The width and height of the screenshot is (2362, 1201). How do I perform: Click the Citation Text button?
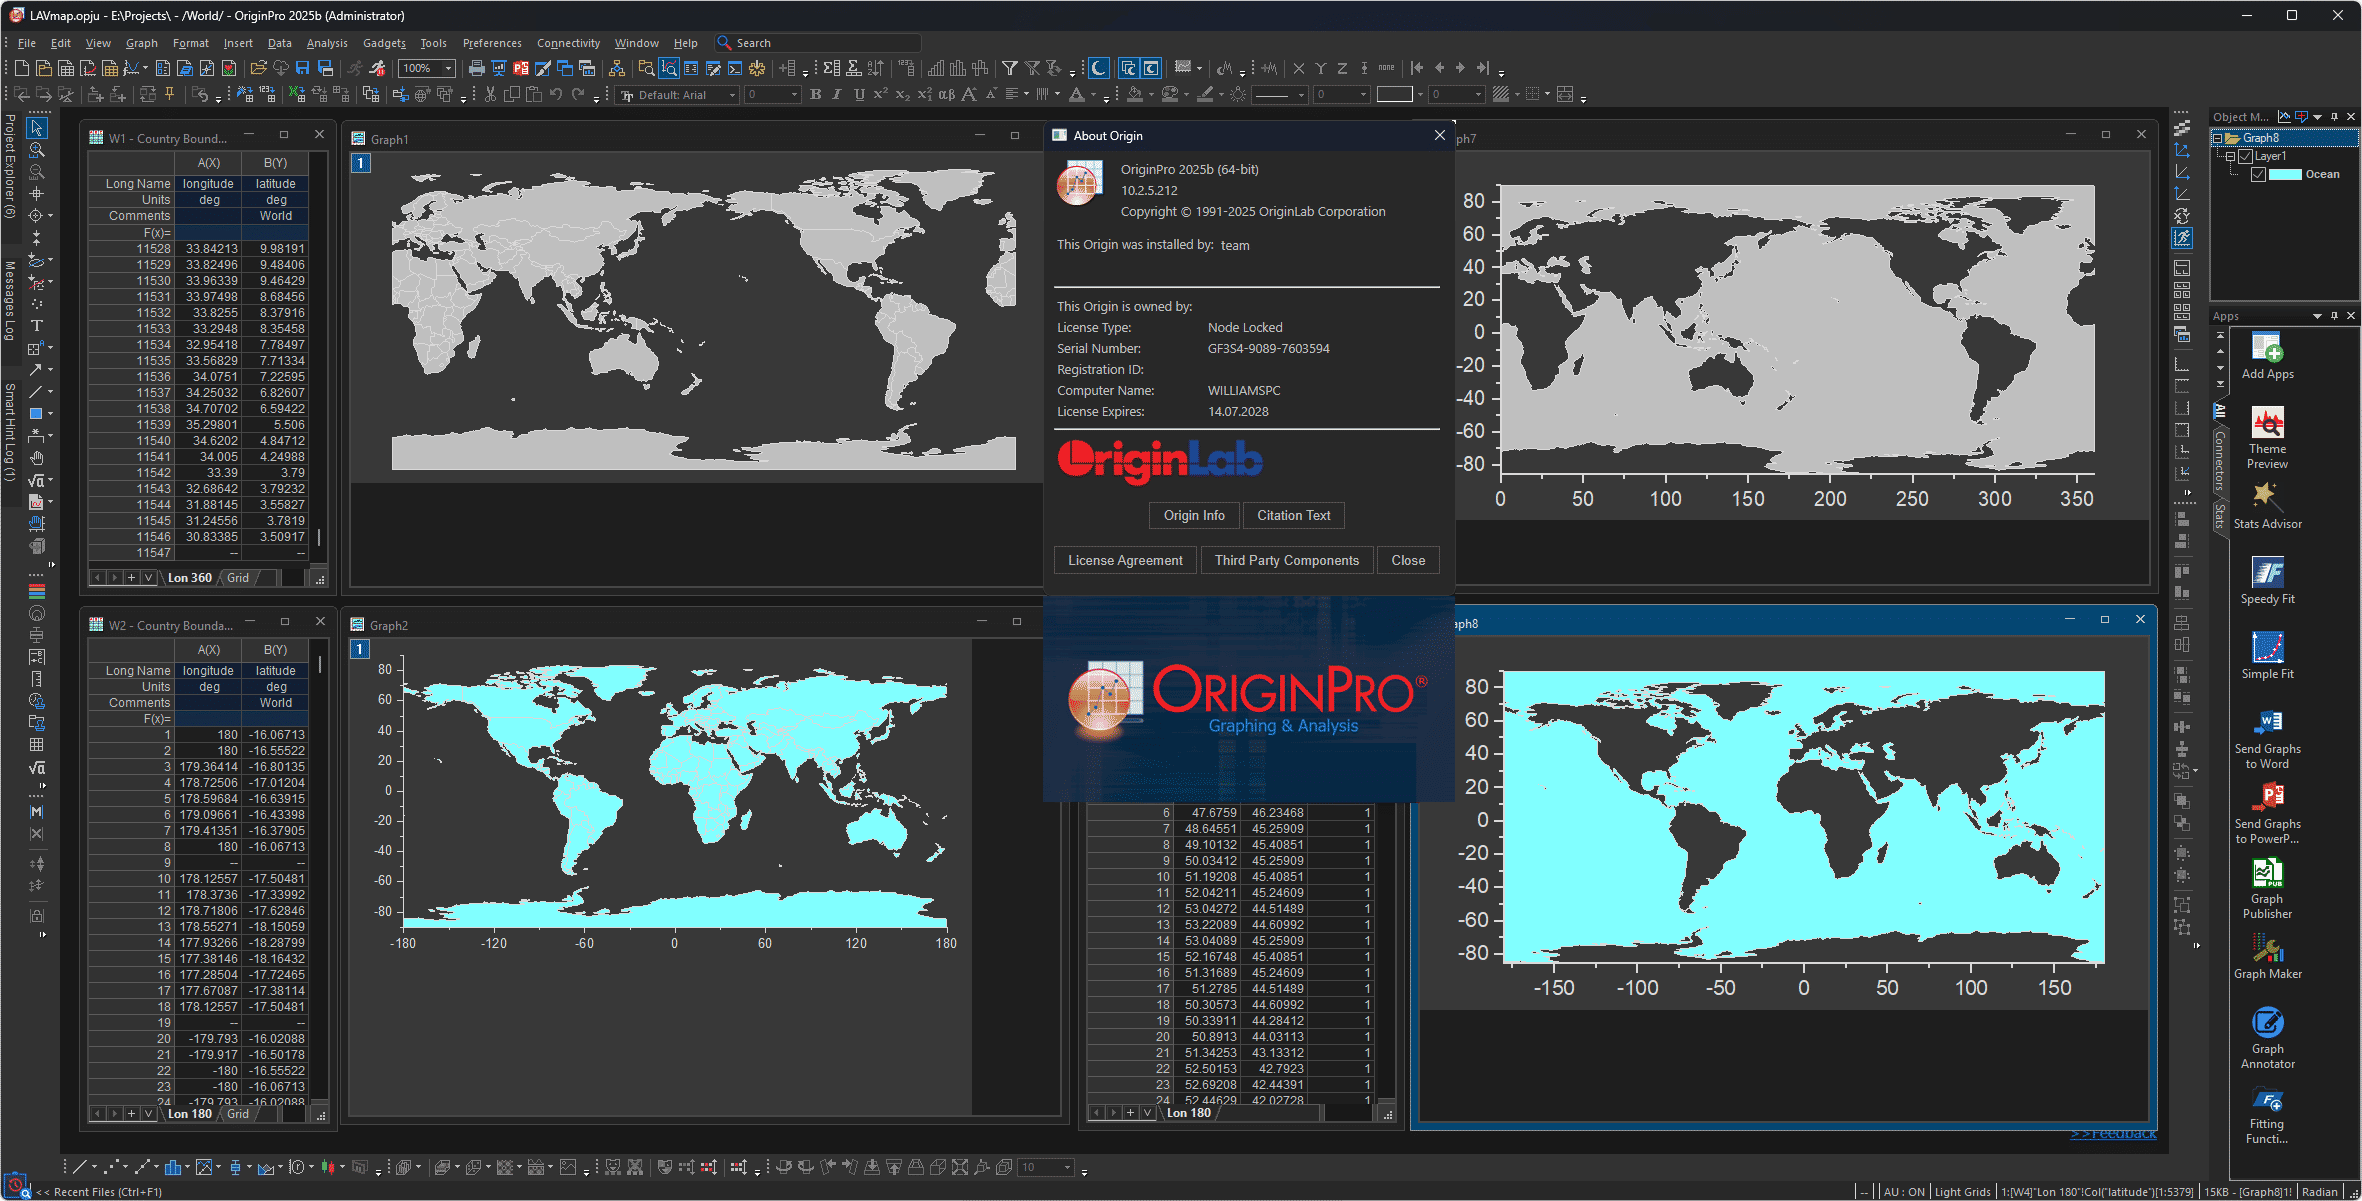click(1293, 515)
